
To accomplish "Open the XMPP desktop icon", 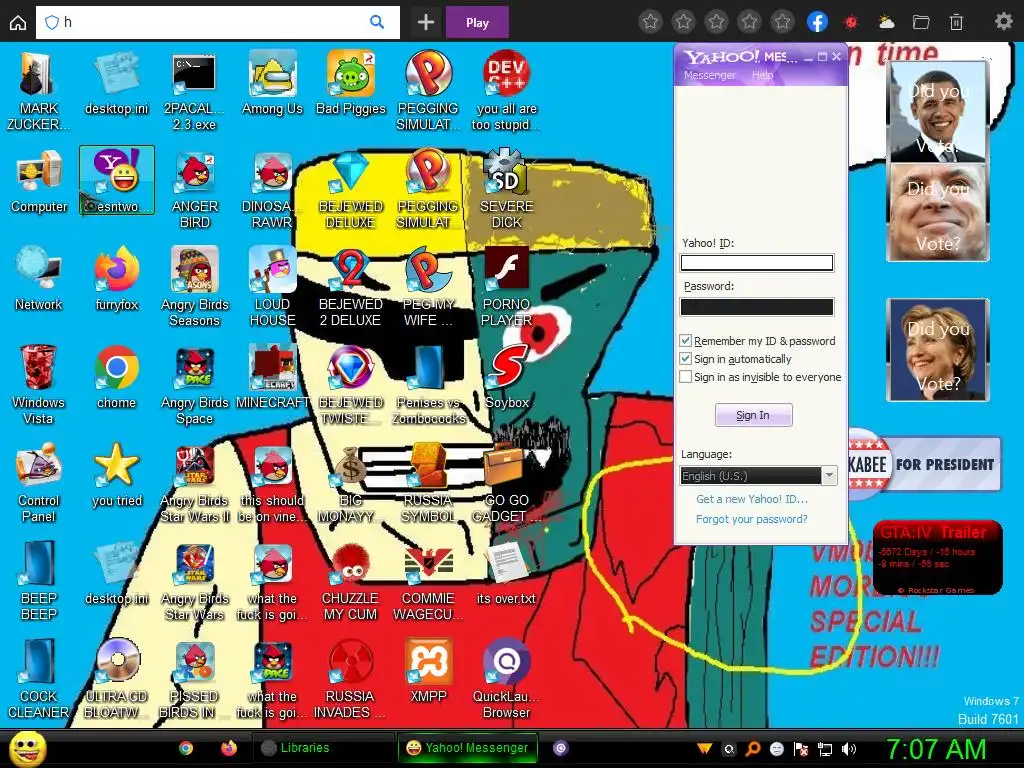I will 428,671.
